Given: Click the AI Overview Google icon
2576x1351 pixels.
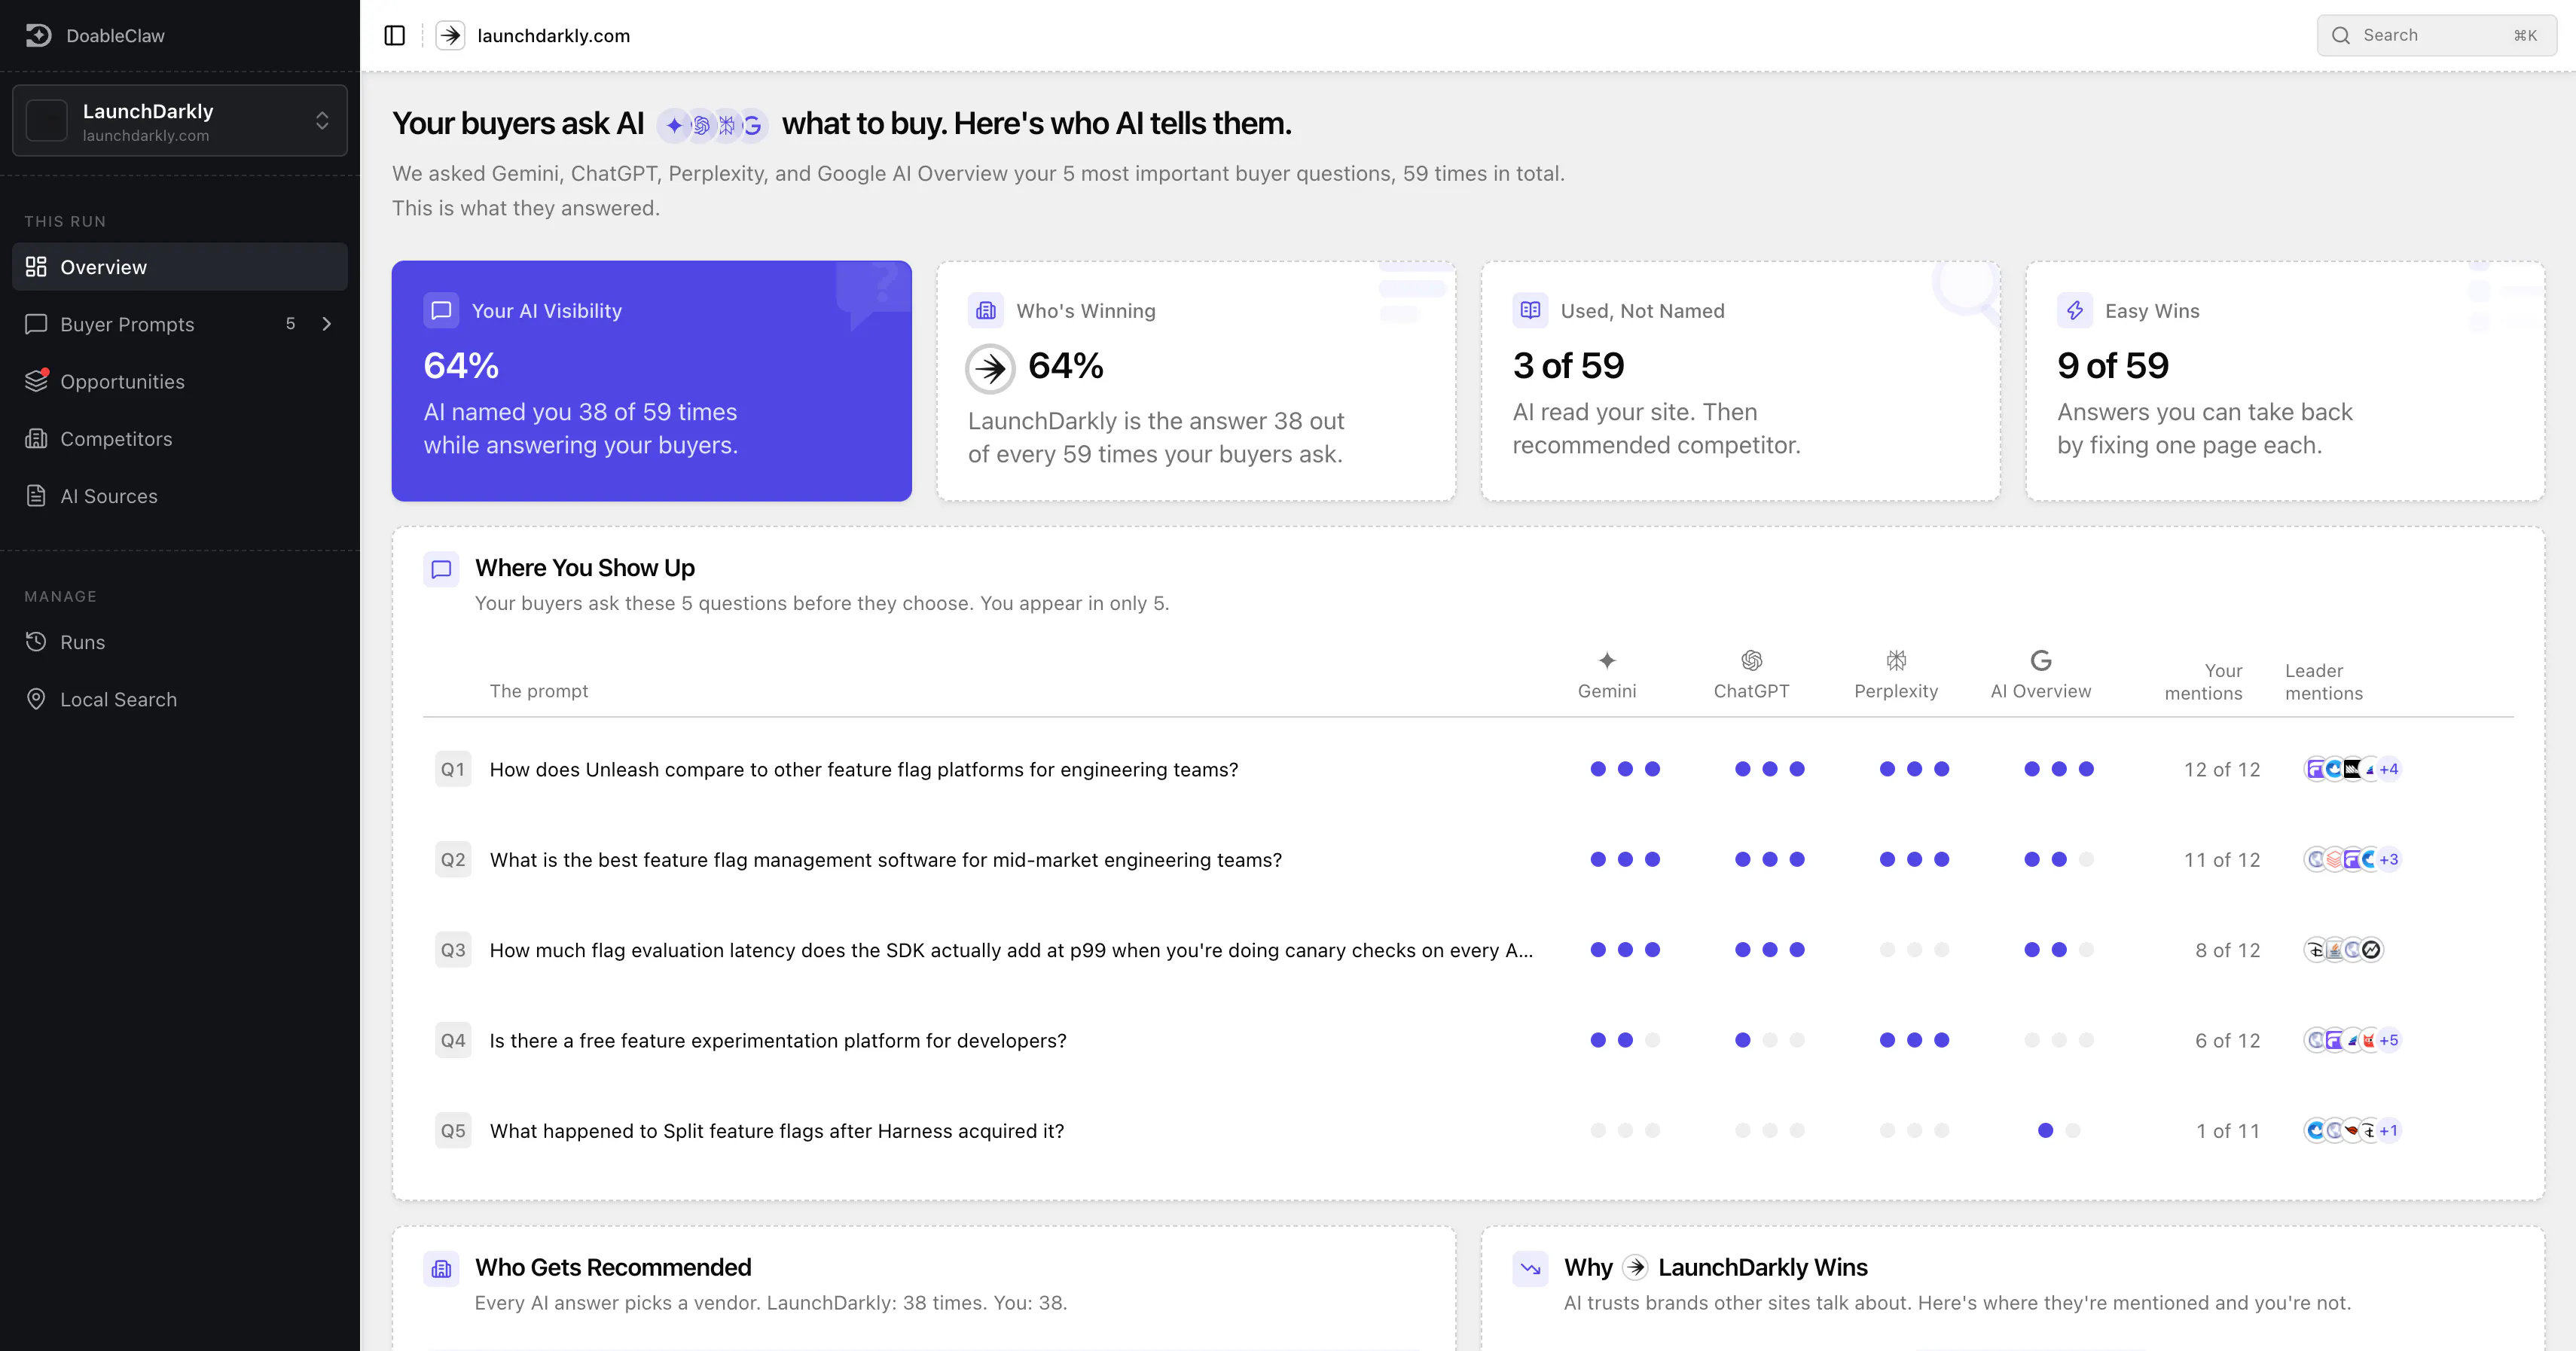Looking at the screenshot, I should pos(2041,660).
